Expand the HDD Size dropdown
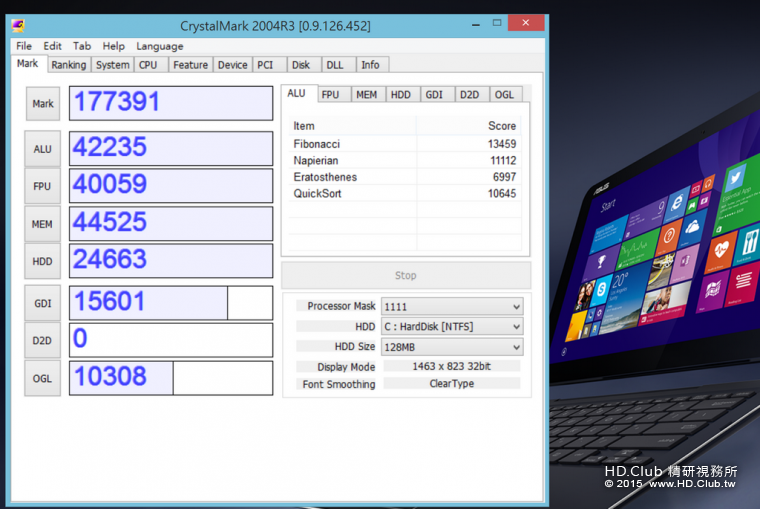The height and width of the screenshot is (509, 760). [x=452, y=347]
